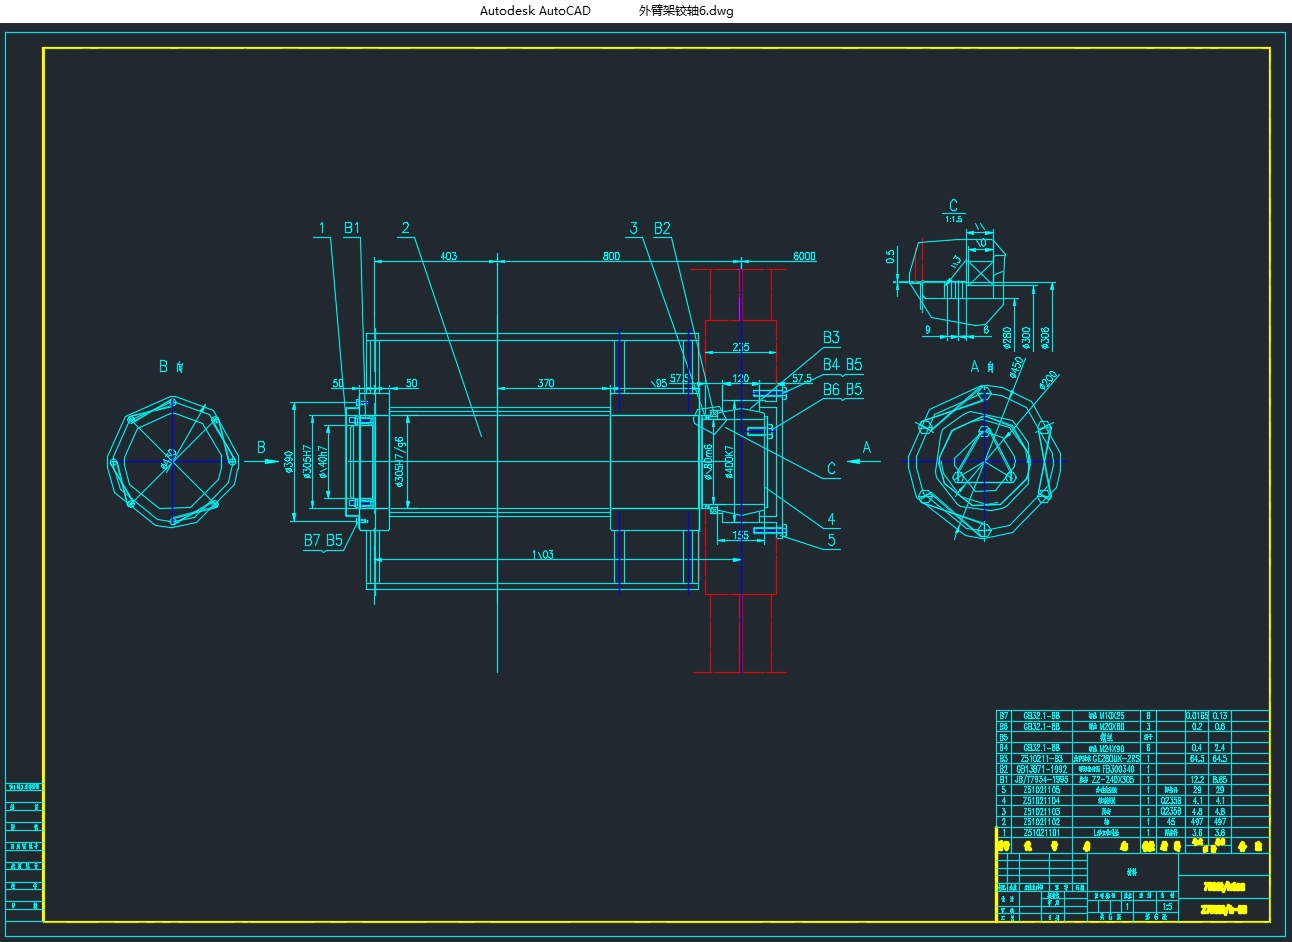Select the 370 dimension text
The image size is (1292, 942).
pos(546,383)
